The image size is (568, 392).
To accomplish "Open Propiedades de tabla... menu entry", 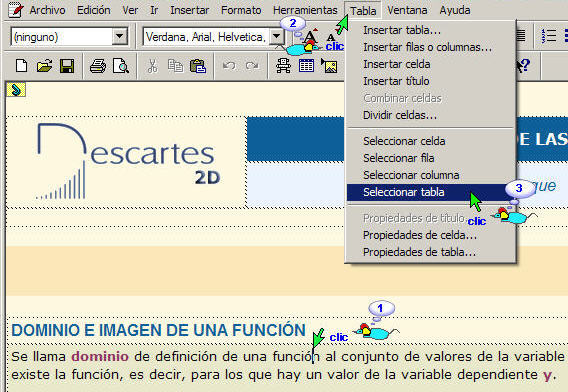I will point(419,252).
